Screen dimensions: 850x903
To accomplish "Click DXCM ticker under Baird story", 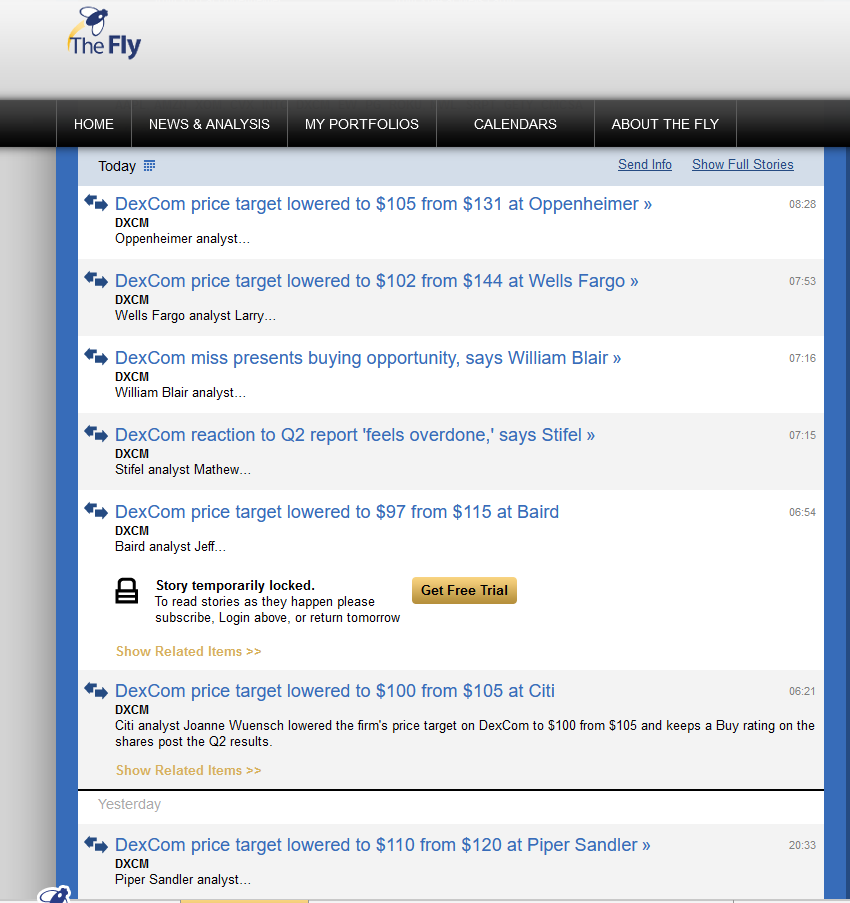I will tap(132, 531).
